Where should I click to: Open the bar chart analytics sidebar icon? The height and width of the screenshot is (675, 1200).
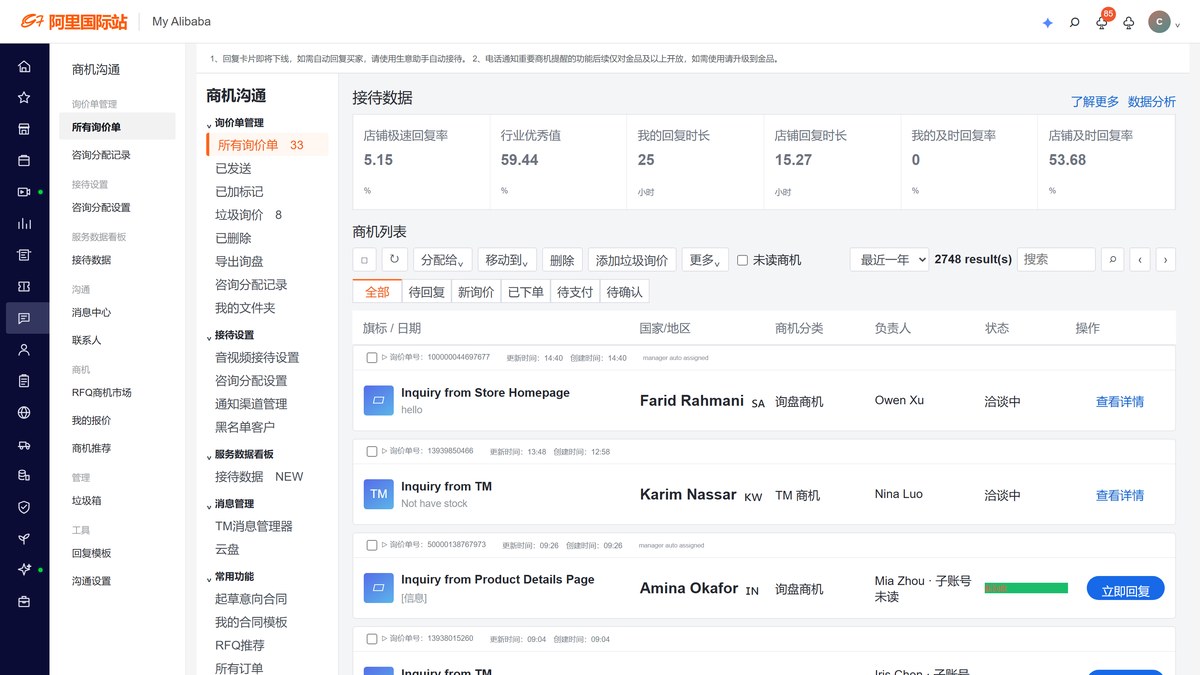(24, 224)
